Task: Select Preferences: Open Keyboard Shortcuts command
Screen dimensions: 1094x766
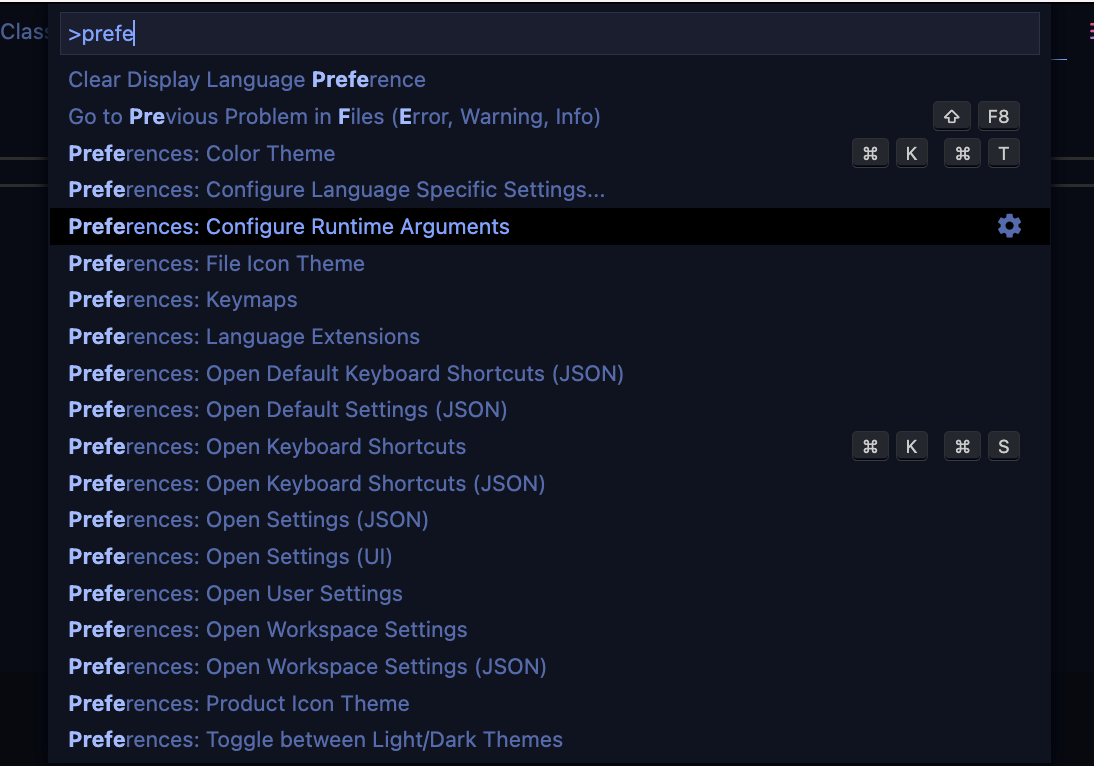Action: (x=266, y=446)
